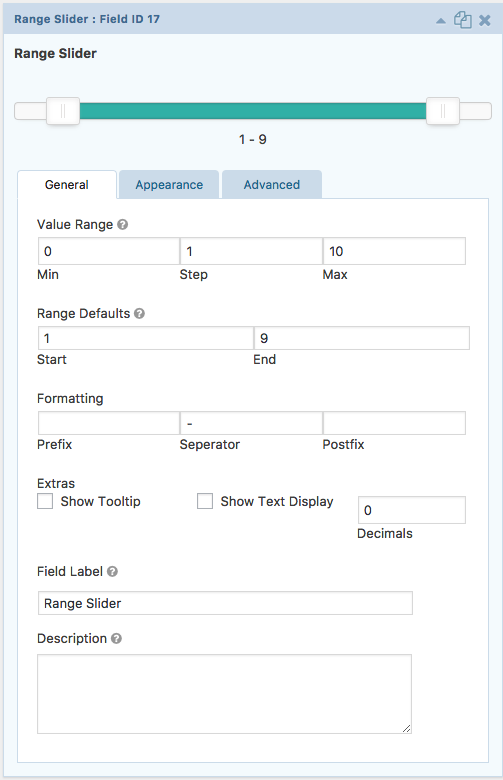This screenshot has height=780, width=503.
Task: Click the bold 'Range Slider' field heading
Action: tap(55, 54)
